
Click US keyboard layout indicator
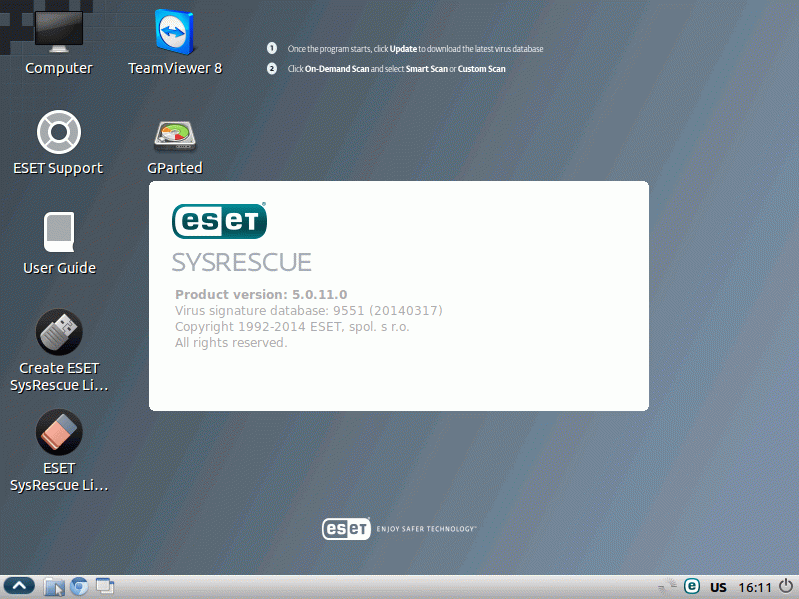point(718,587)
